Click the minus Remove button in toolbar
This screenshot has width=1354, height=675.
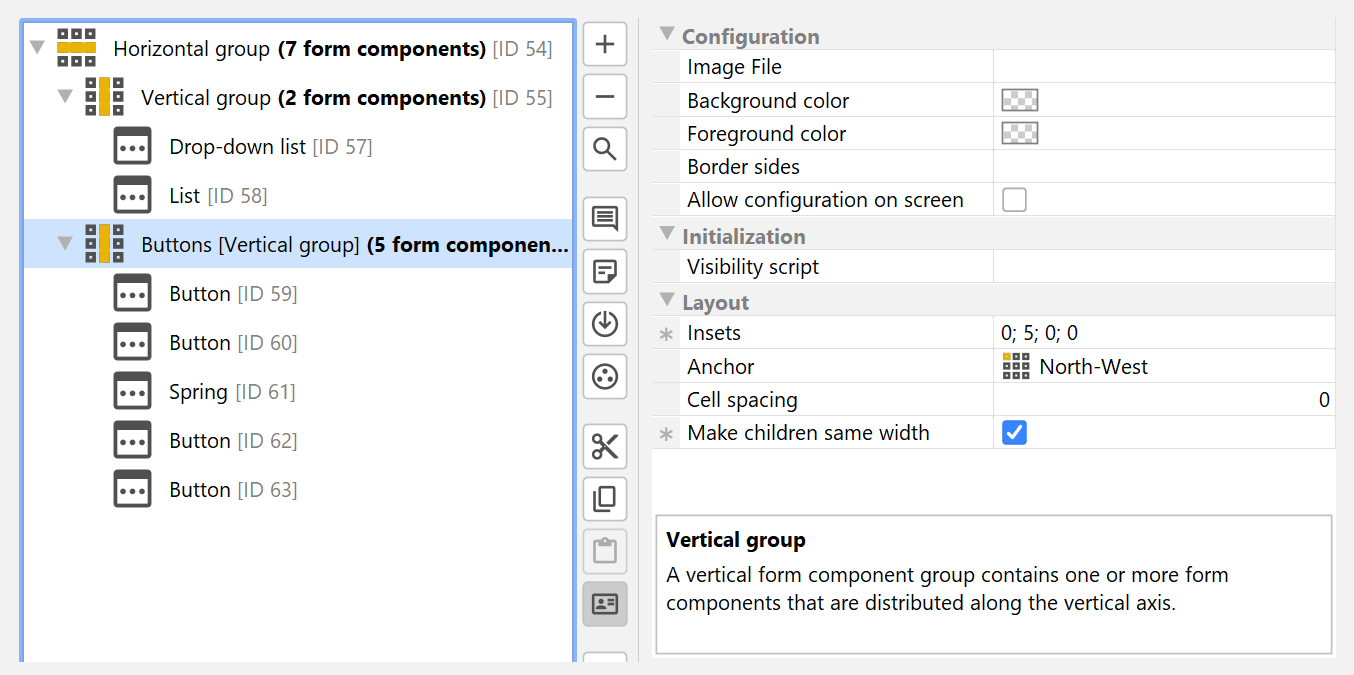pyautogui.click(x=605, y=97)
